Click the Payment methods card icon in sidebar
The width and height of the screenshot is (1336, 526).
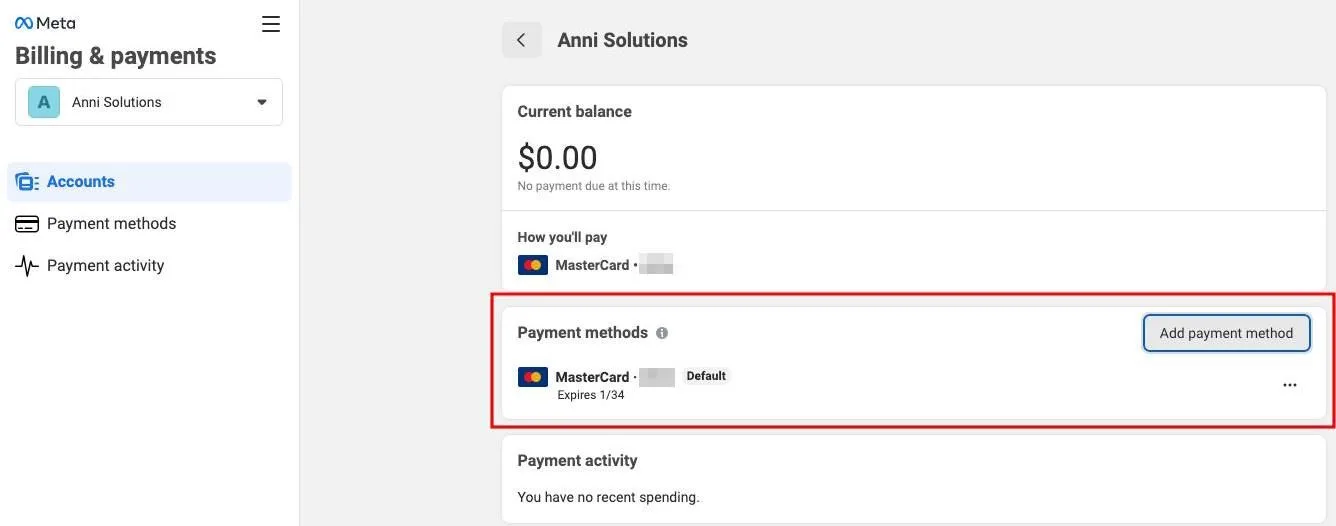[27, 224]
